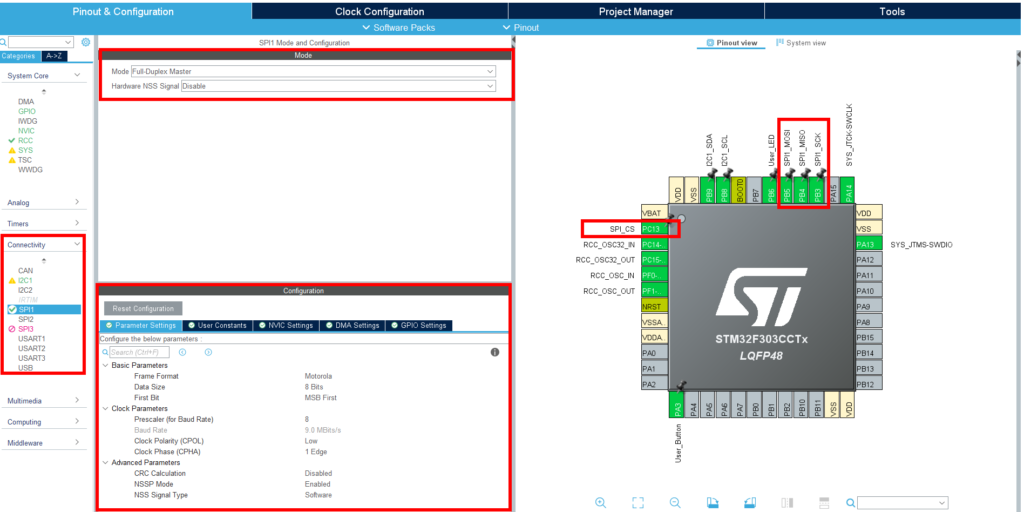Screen dimensions: 1024x512
Task: Select USART1 in the Connectivity list
Action: point(31,338)
